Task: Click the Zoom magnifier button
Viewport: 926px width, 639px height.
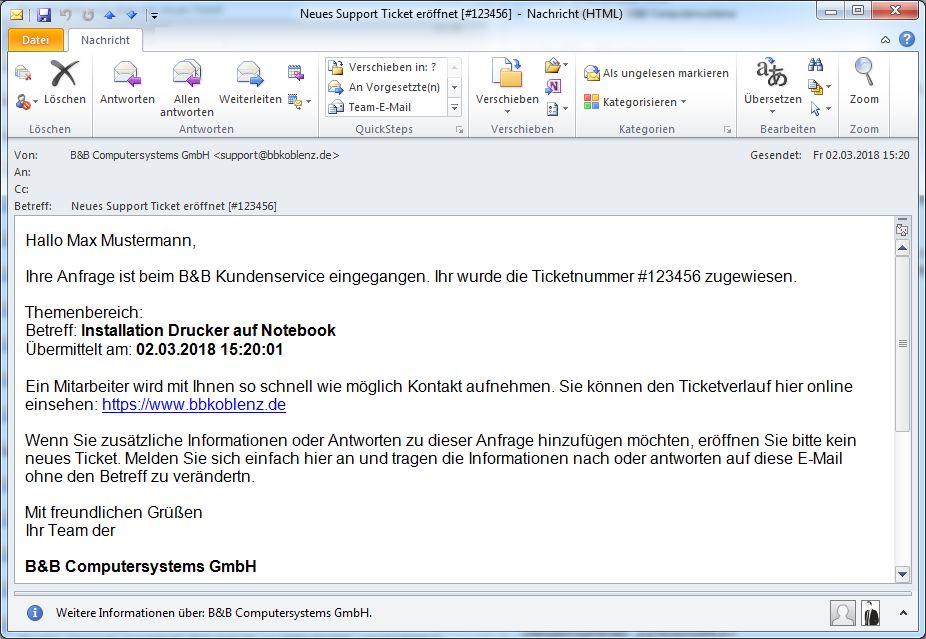Action: tap(864, 82)
